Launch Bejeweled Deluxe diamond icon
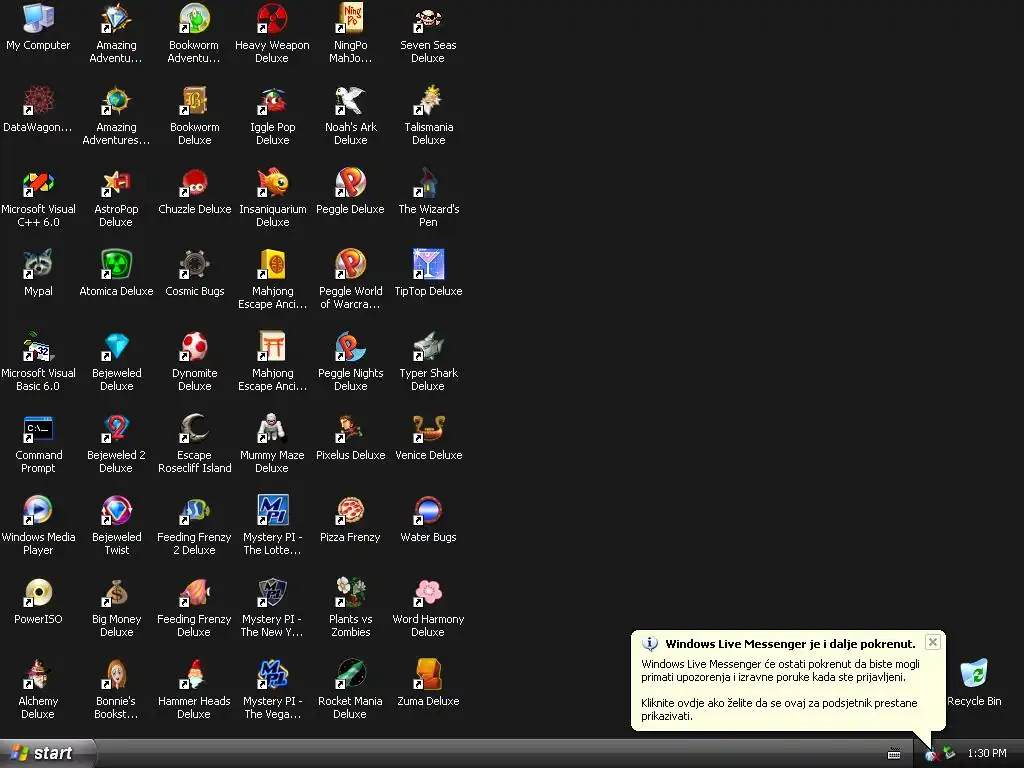Image resolution: width=1024 pixels, height=768 pixels. (116, 346)
